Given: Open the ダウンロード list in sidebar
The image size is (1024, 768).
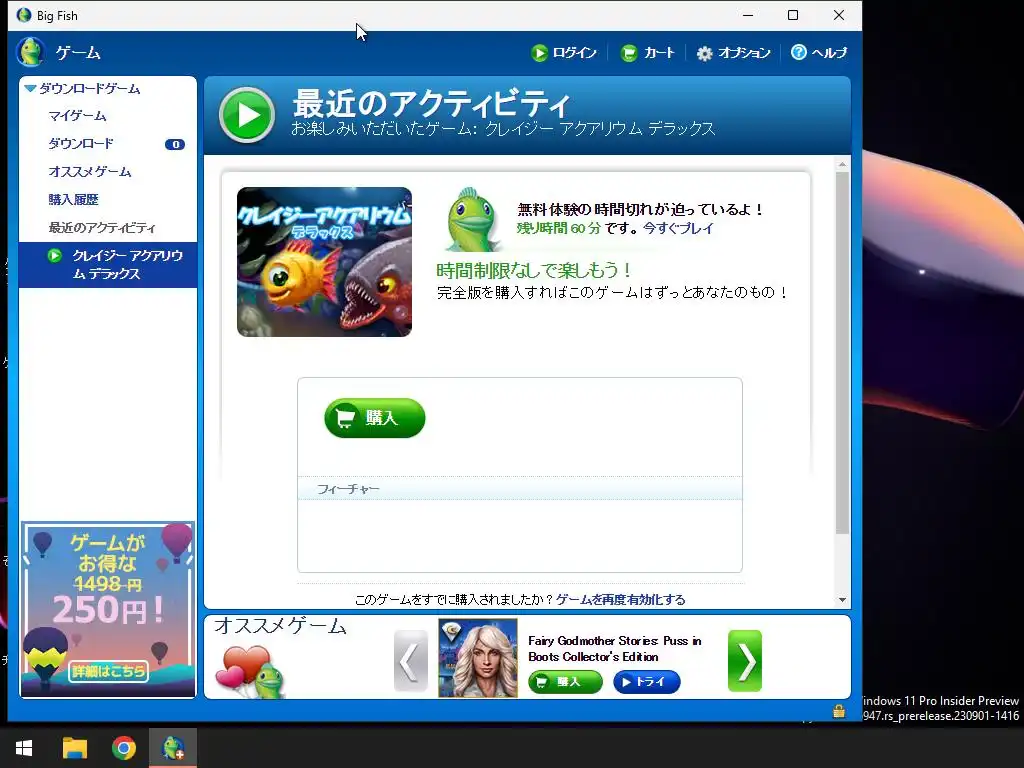Looking at the screenshot, I should 81,144.
